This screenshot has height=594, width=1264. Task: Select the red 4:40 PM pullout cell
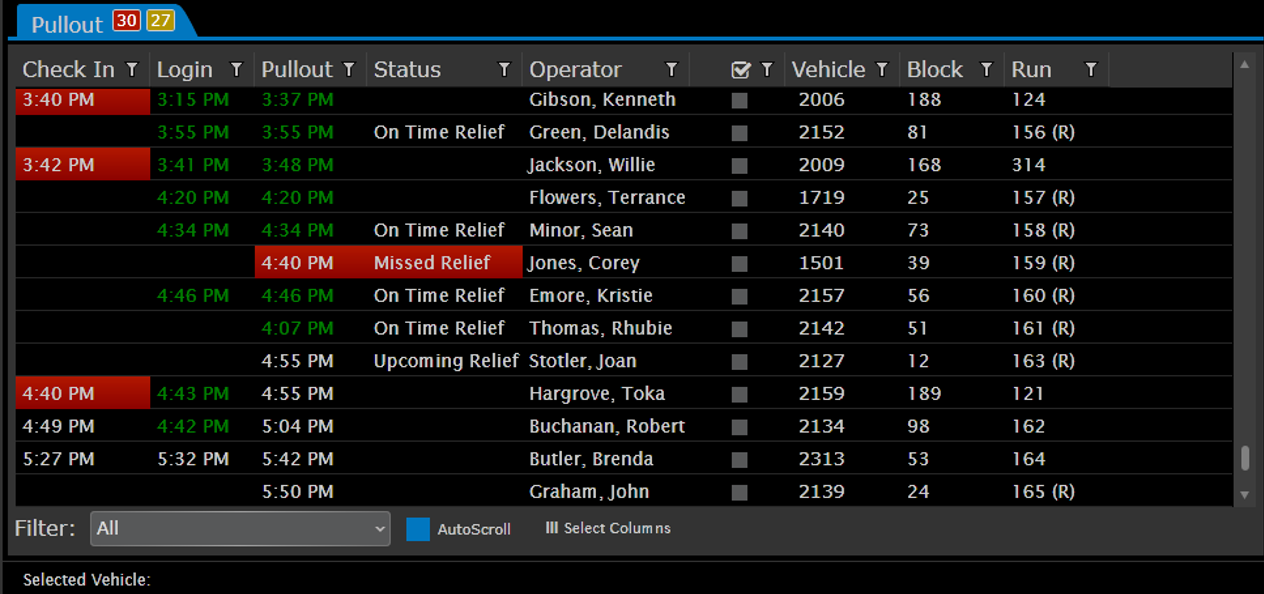[311, 263]
